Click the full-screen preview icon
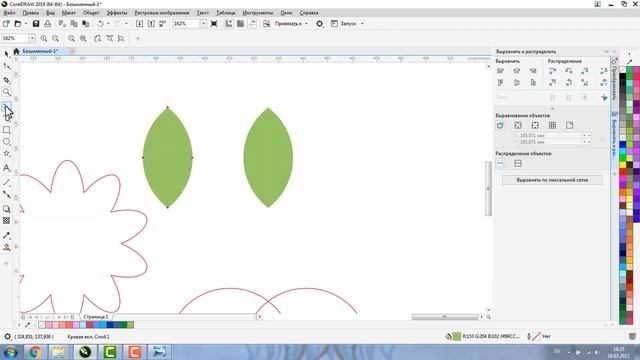Screen dimensions: 640x360 (214, 24)
